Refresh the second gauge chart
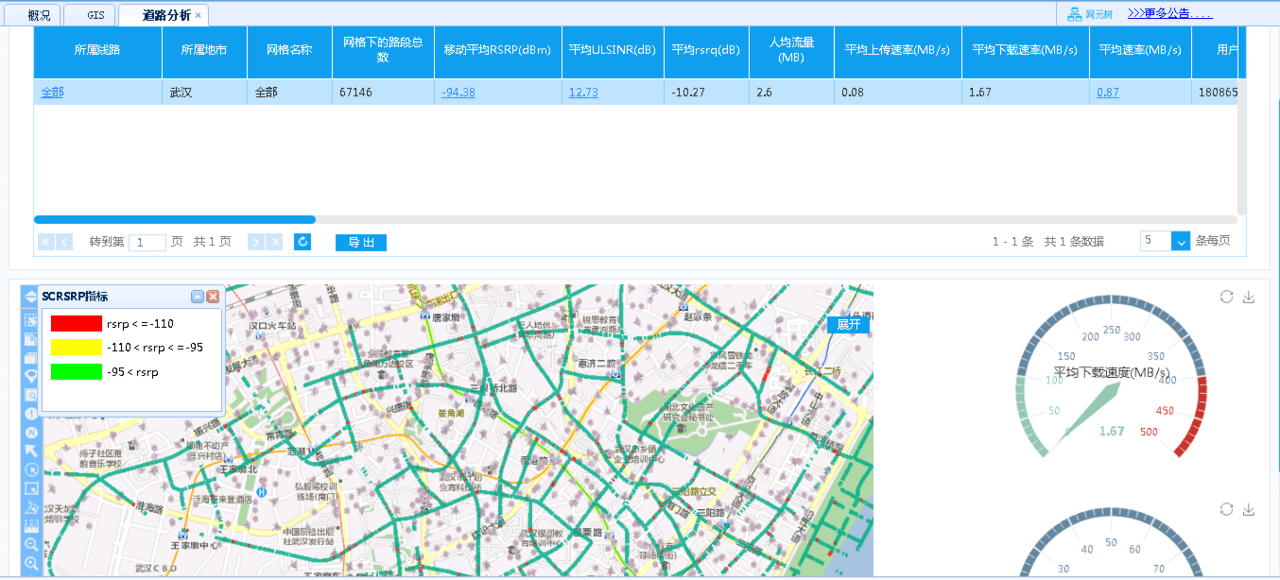1280x580 pixels. (1226, 509)
